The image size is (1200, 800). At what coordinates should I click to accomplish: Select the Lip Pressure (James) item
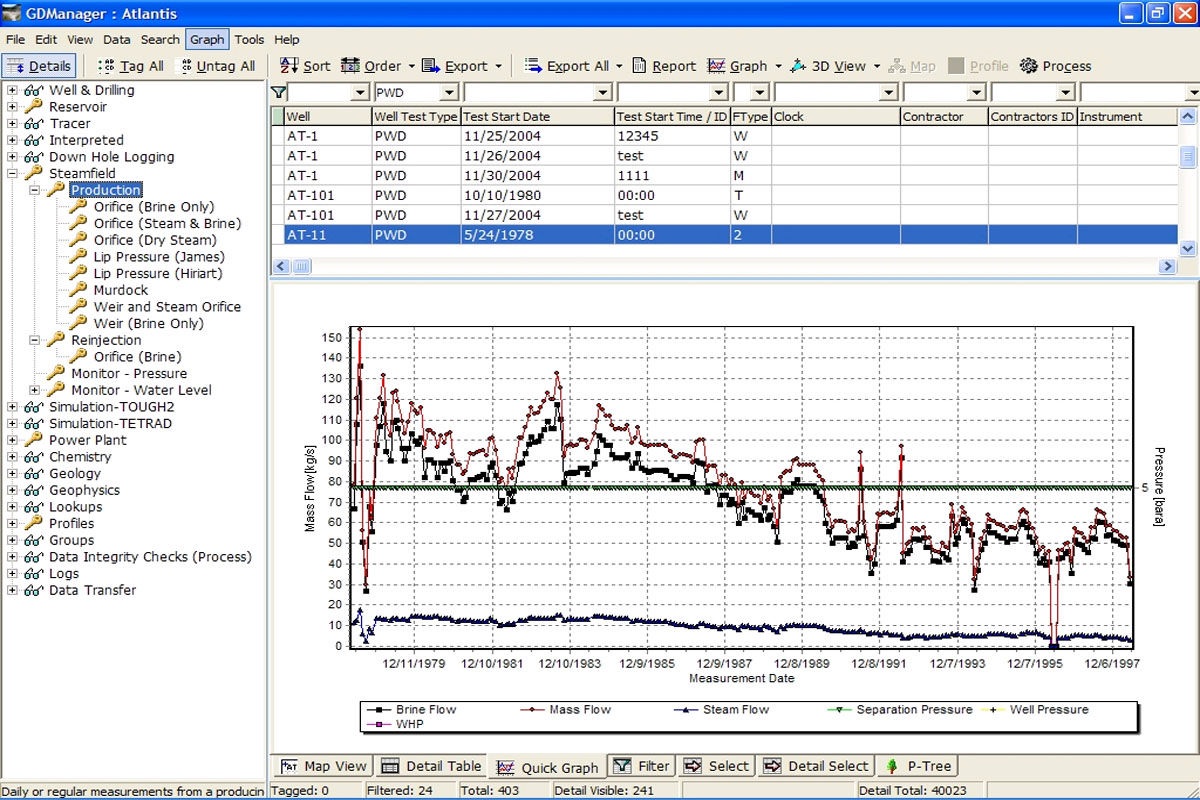tap(158, 257)
